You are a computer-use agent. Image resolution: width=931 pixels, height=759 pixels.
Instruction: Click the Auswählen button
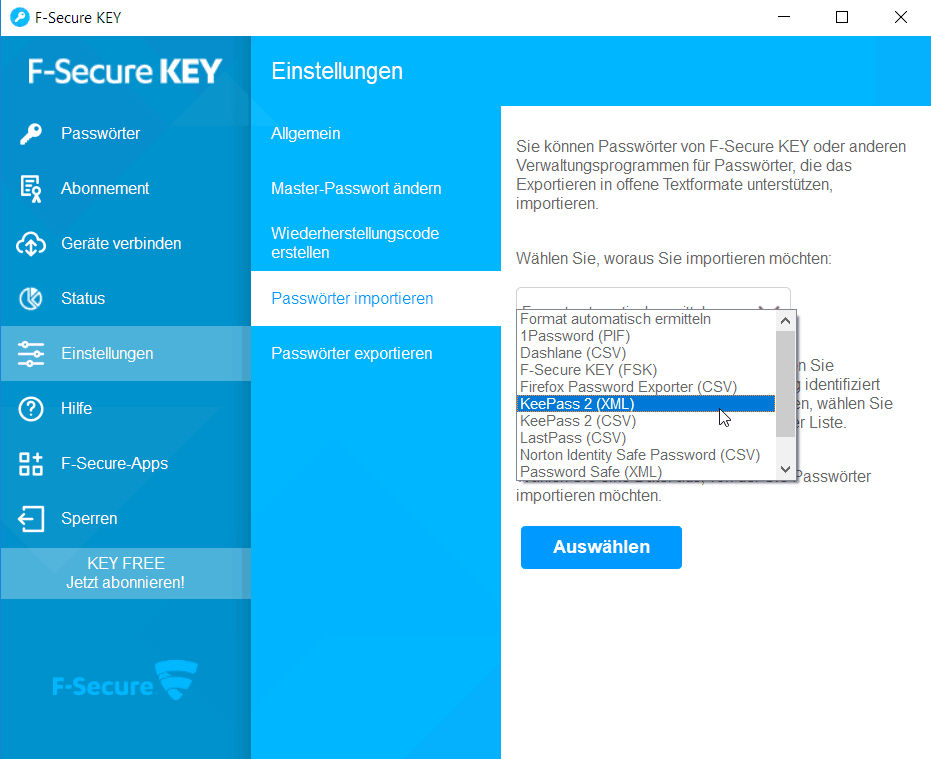coord(601,547)
